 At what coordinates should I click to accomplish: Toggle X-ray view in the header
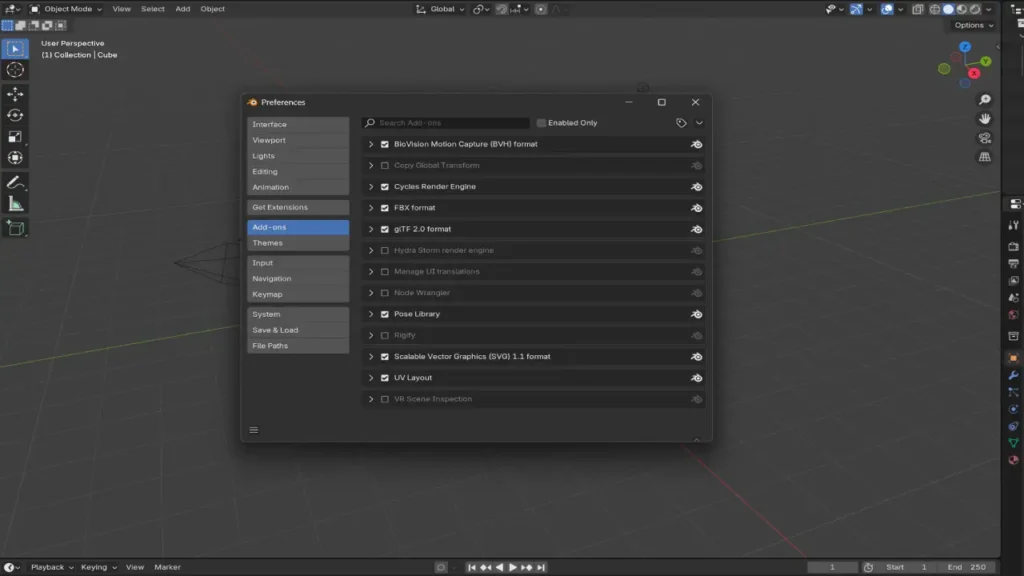[918, 9]
